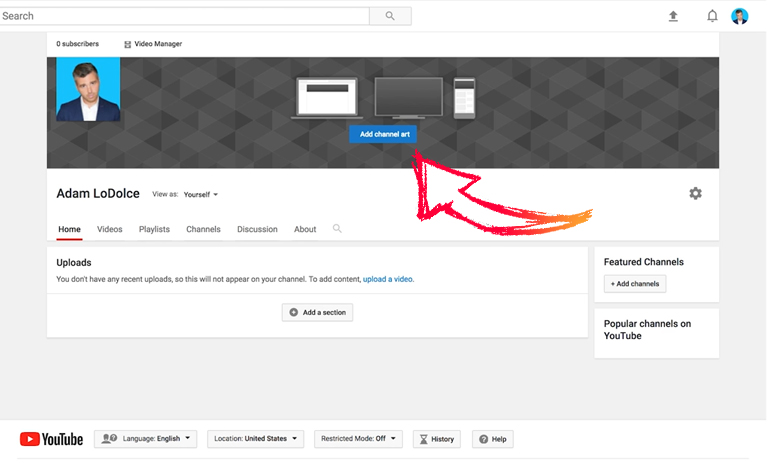This screenshot has width=768, height=463.
Task: Click the channel profile picture
Action: point(88,89)
